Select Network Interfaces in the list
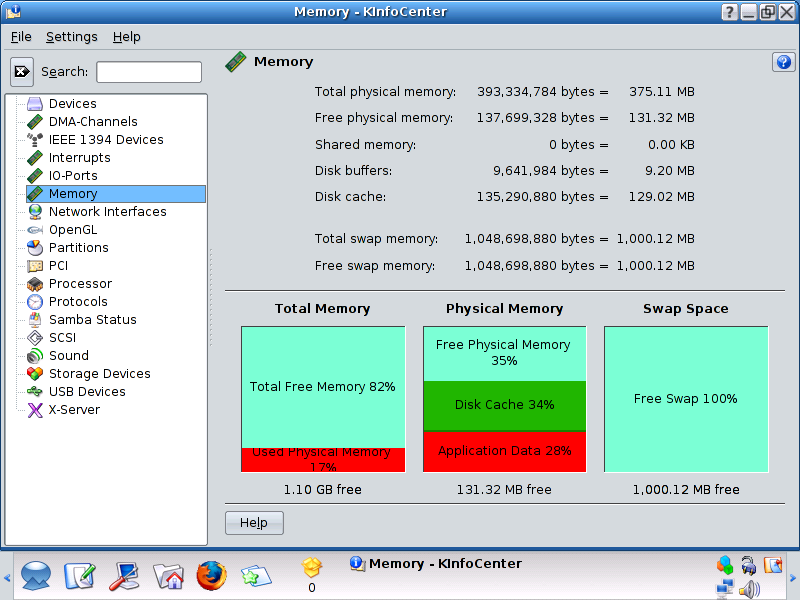Image resolution: width=800 pixels, height=600 pixels. [108, 212]
